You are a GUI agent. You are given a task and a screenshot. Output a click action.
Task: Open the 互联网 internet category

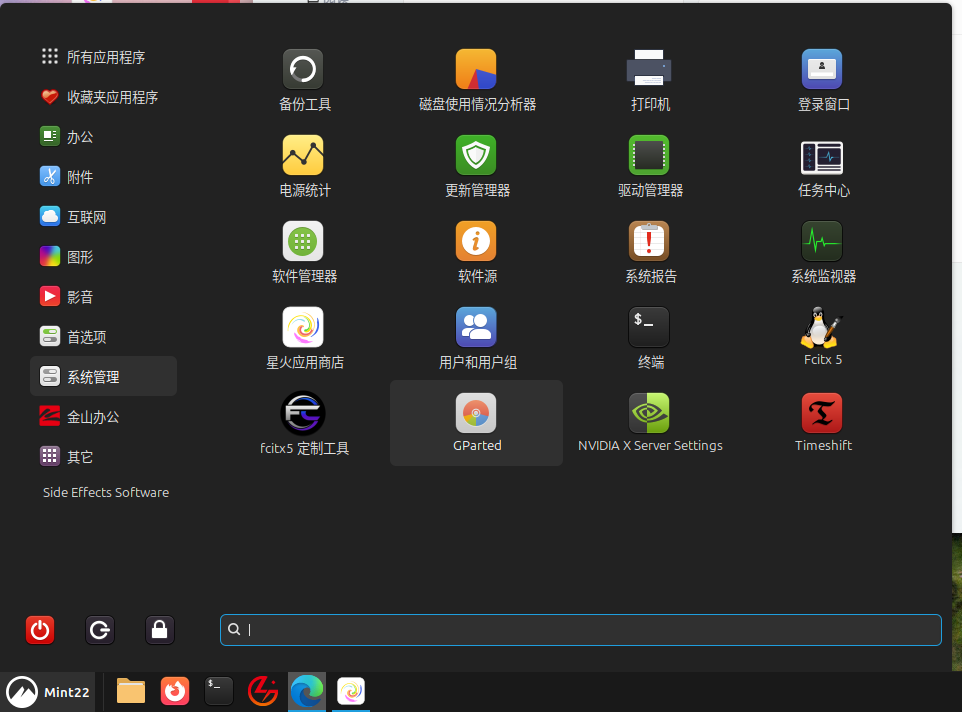pos(103,217)
